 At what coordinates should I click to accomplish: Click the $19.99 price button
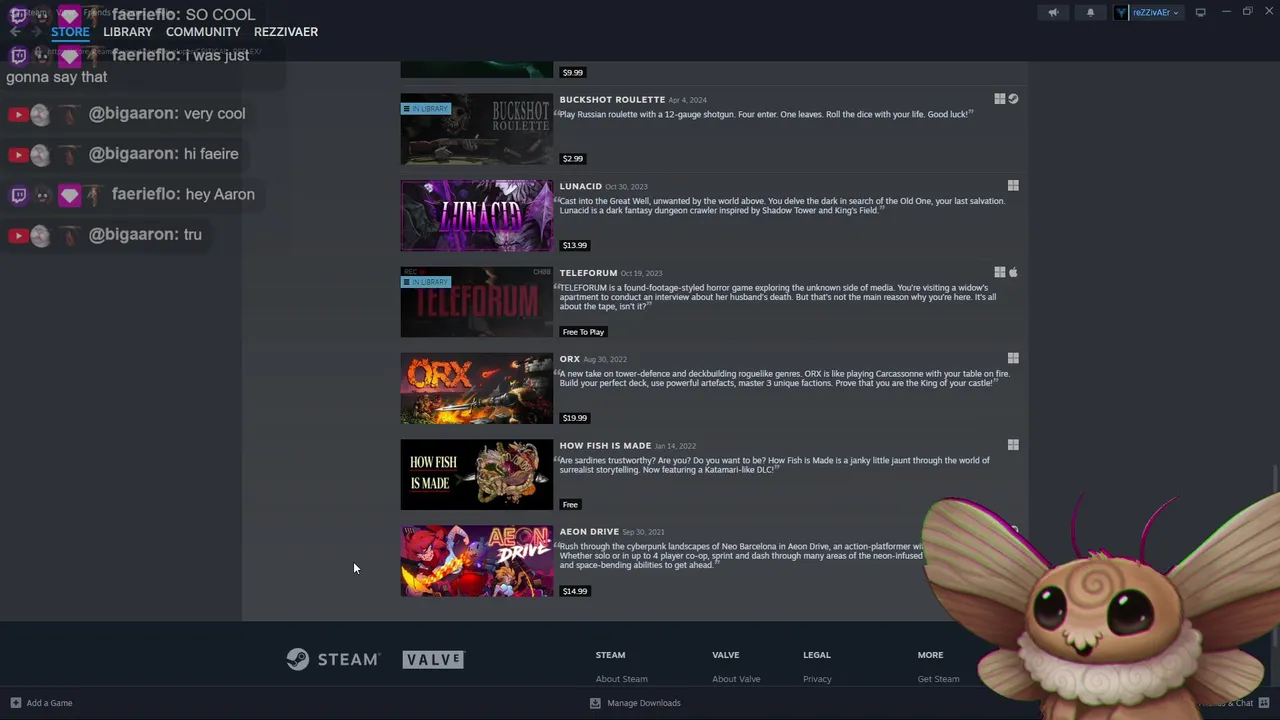pyautogui.click(x=574, y=418)
